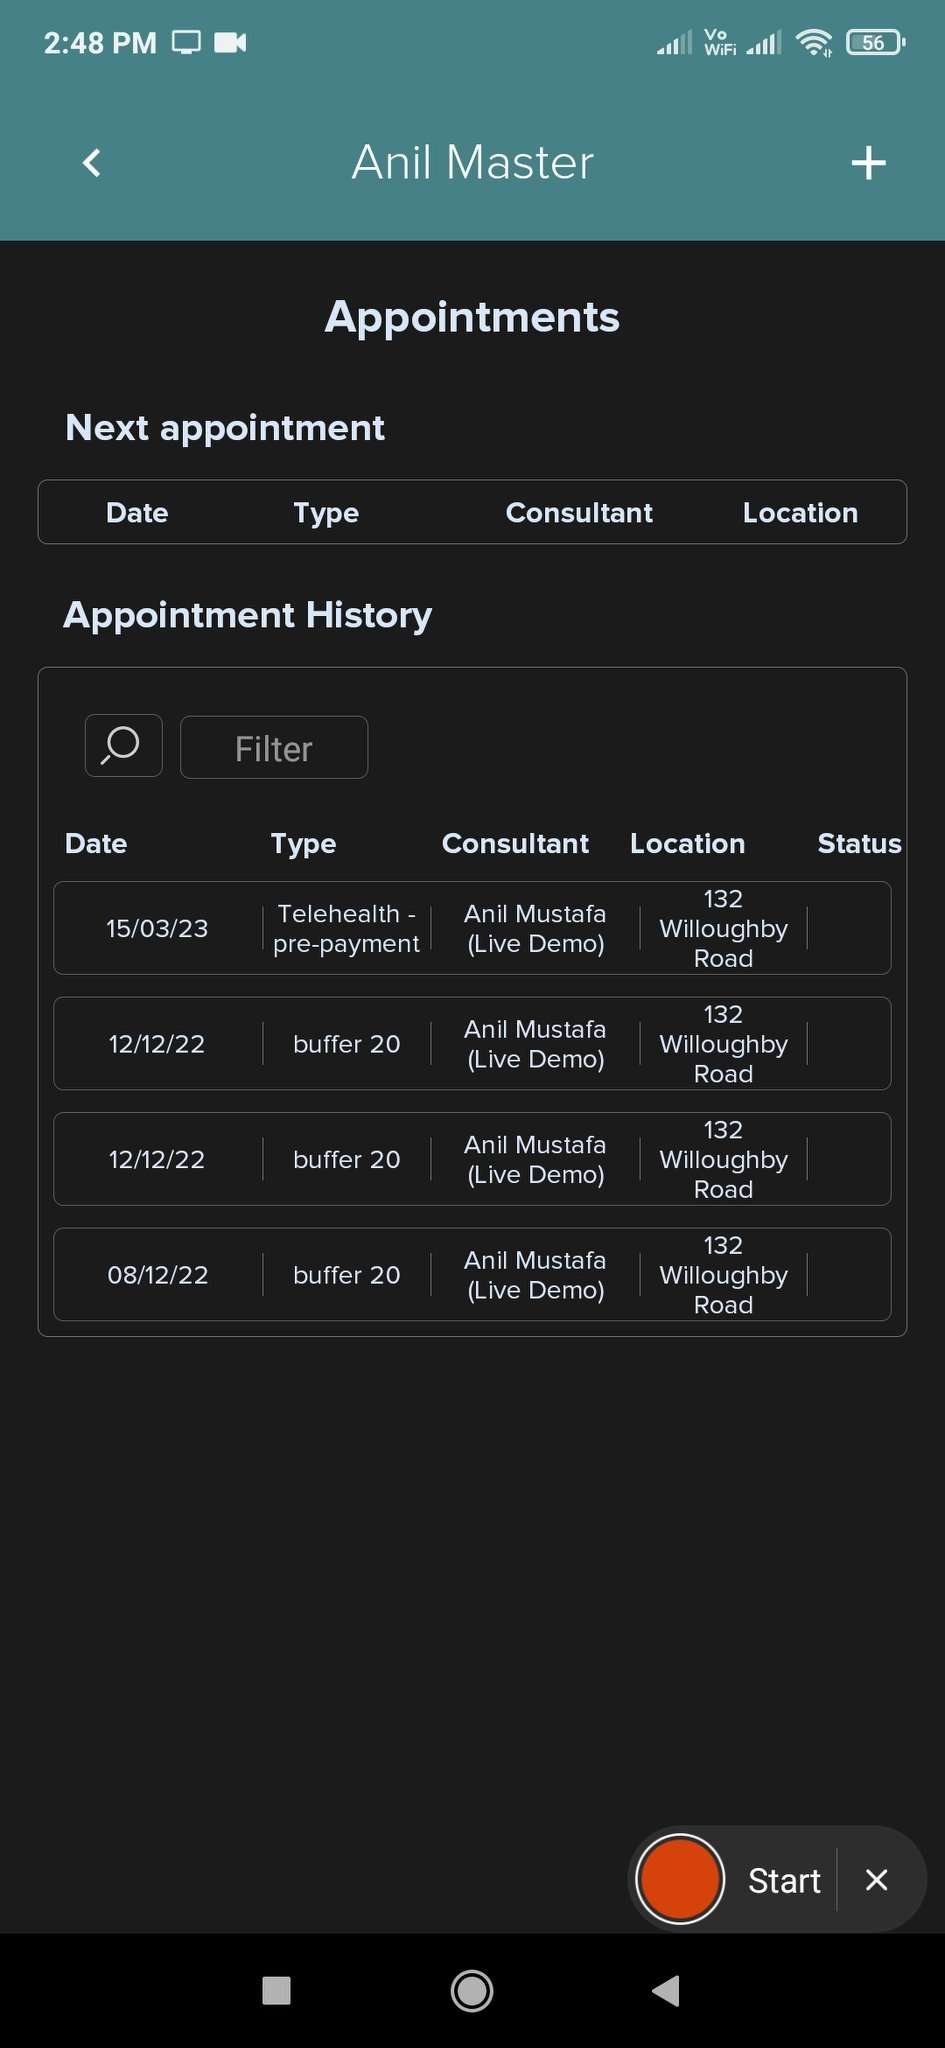The width and height of the screenshot is (945, 2048).
Task: Dismiss the recorder with the X icon
Action: point(876,1880)
